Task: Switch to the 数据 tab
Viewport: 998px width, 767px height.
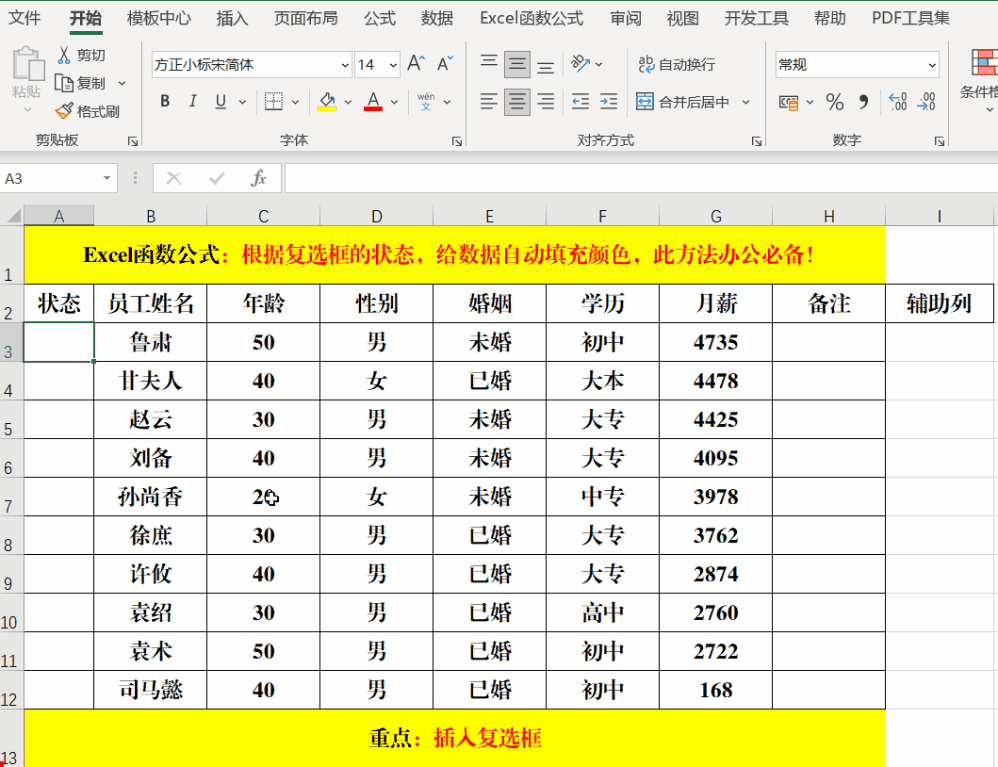Action: (437, 18)
